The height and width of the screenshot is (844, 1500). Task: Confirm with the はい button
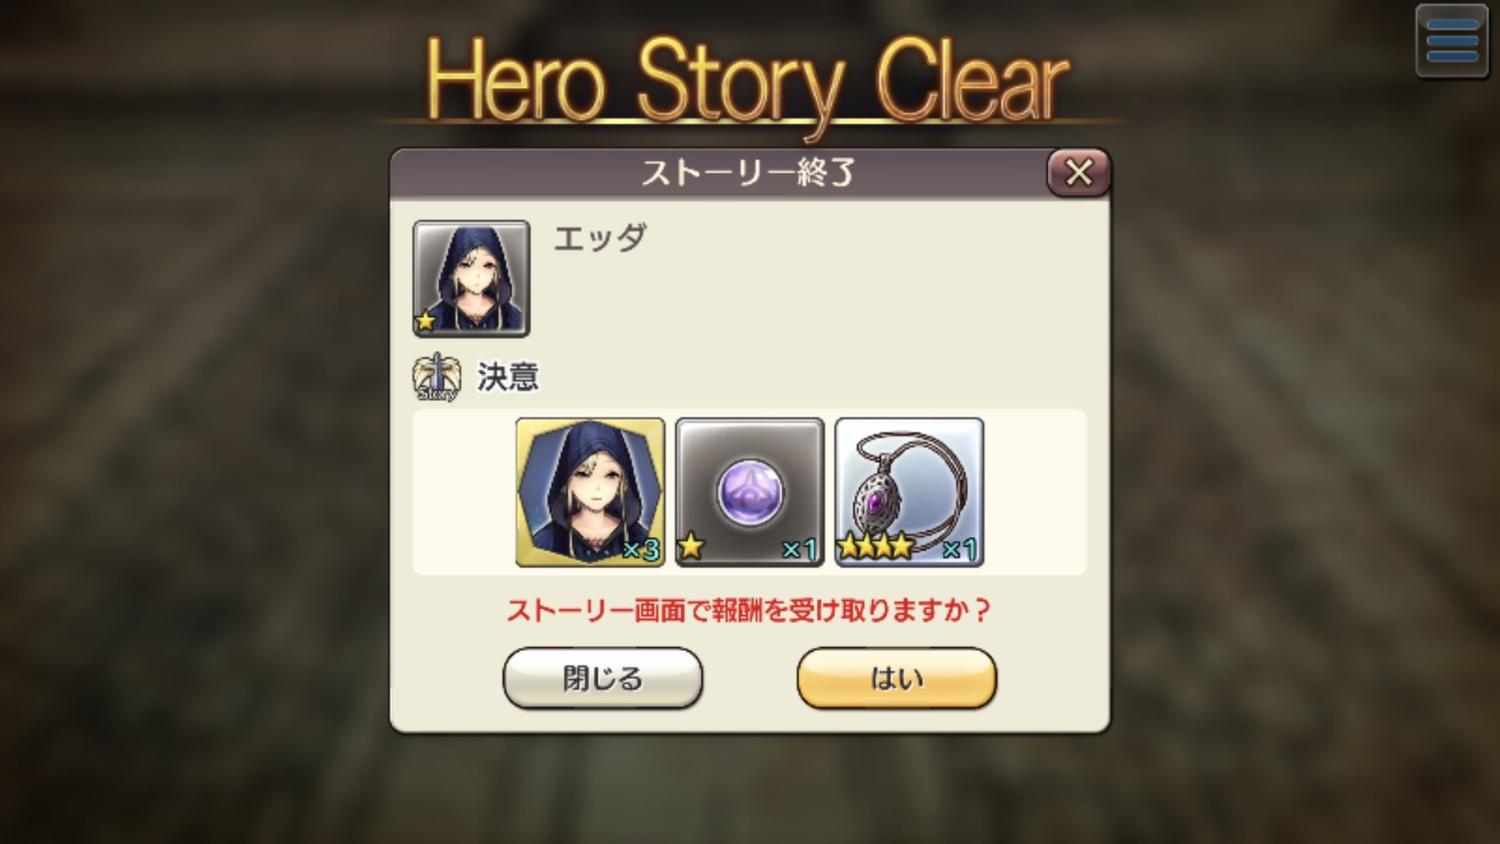[x=897, y=678]
